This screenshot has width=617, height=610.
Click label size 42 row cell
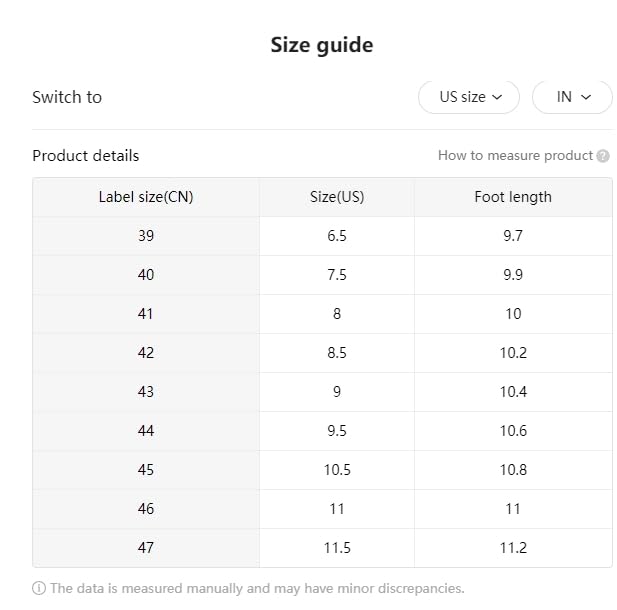pyautogui.click(x=146, y=353)
